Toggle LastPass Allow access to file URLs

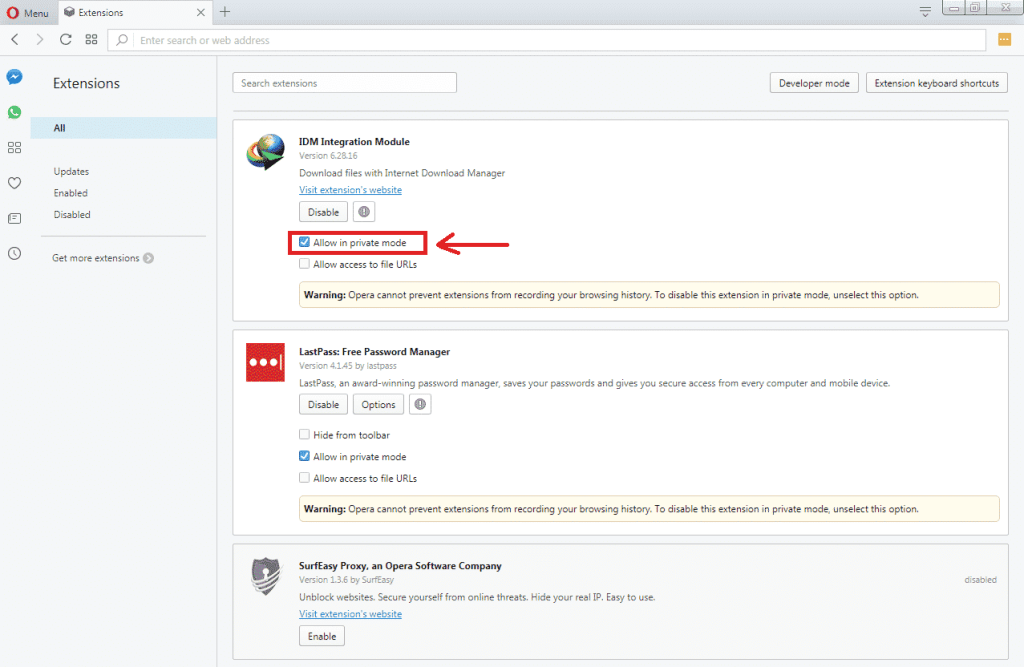point(304,478)
